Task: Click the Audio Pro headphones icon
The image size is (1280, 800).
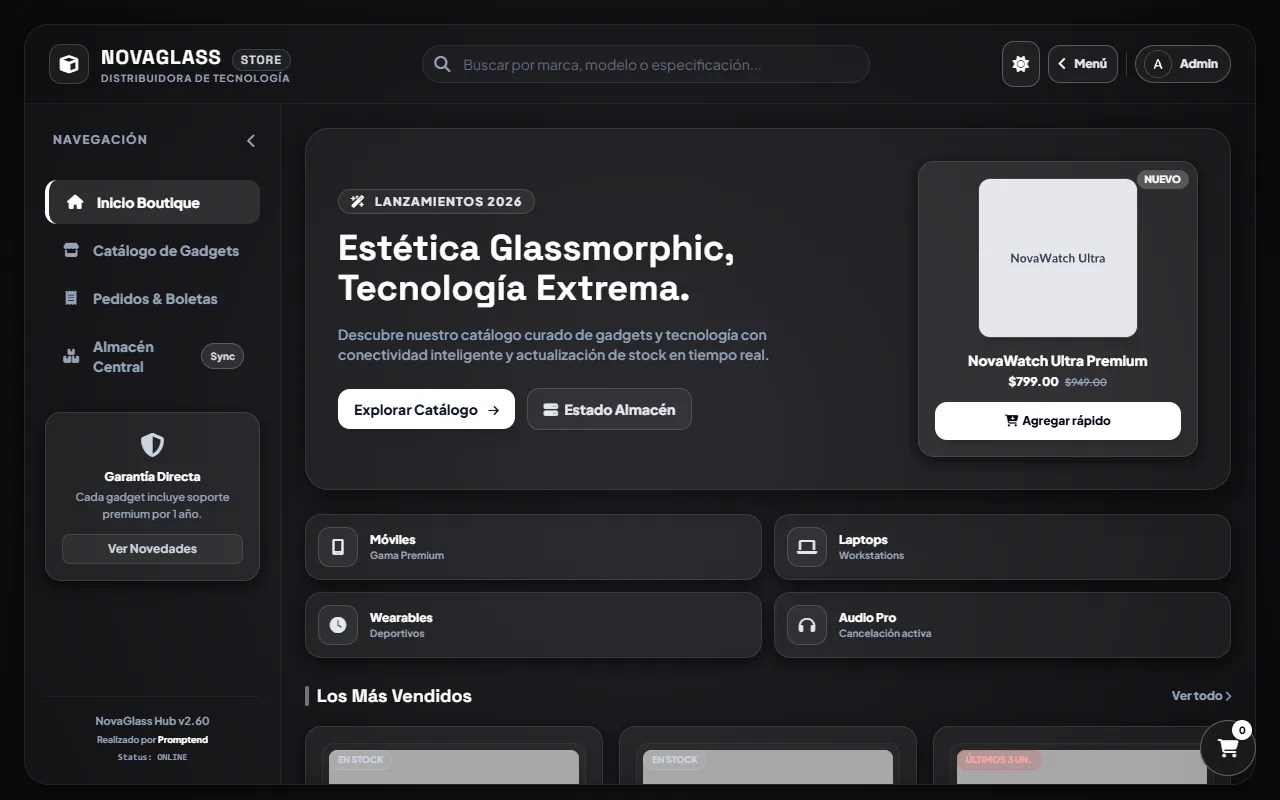Action: (x=807, y=625)
